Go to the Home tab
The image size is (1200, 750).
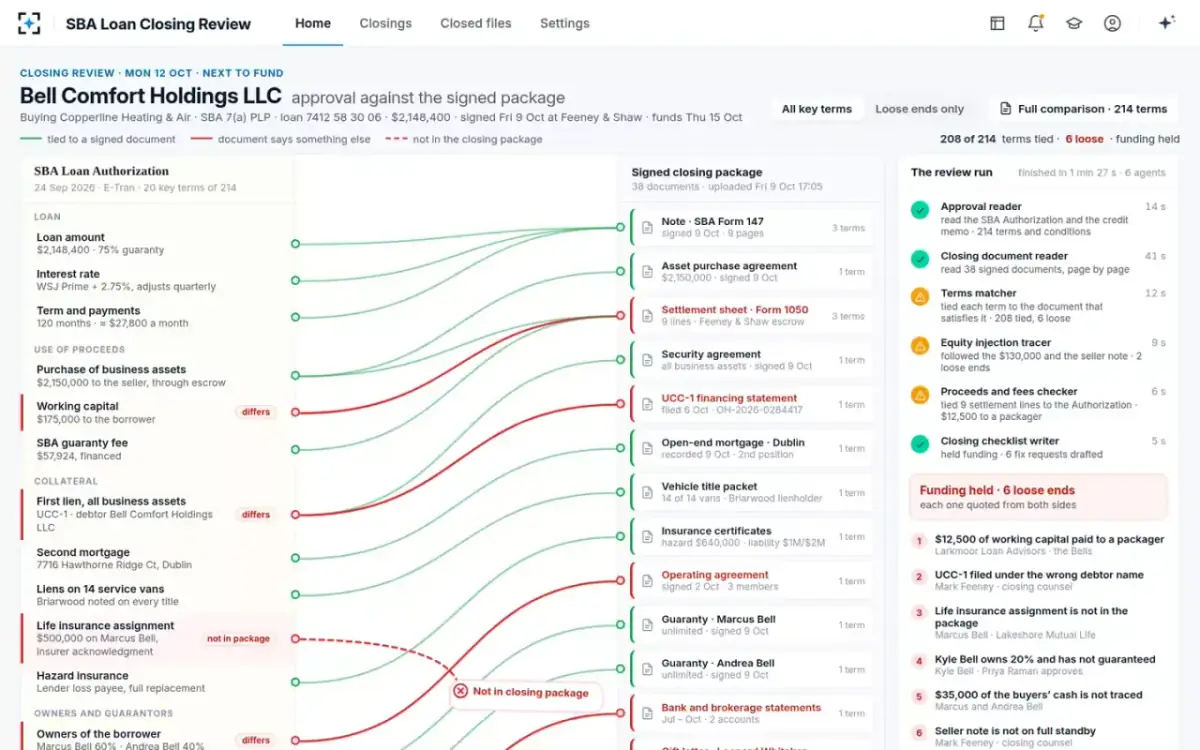[x=313, y=23]
